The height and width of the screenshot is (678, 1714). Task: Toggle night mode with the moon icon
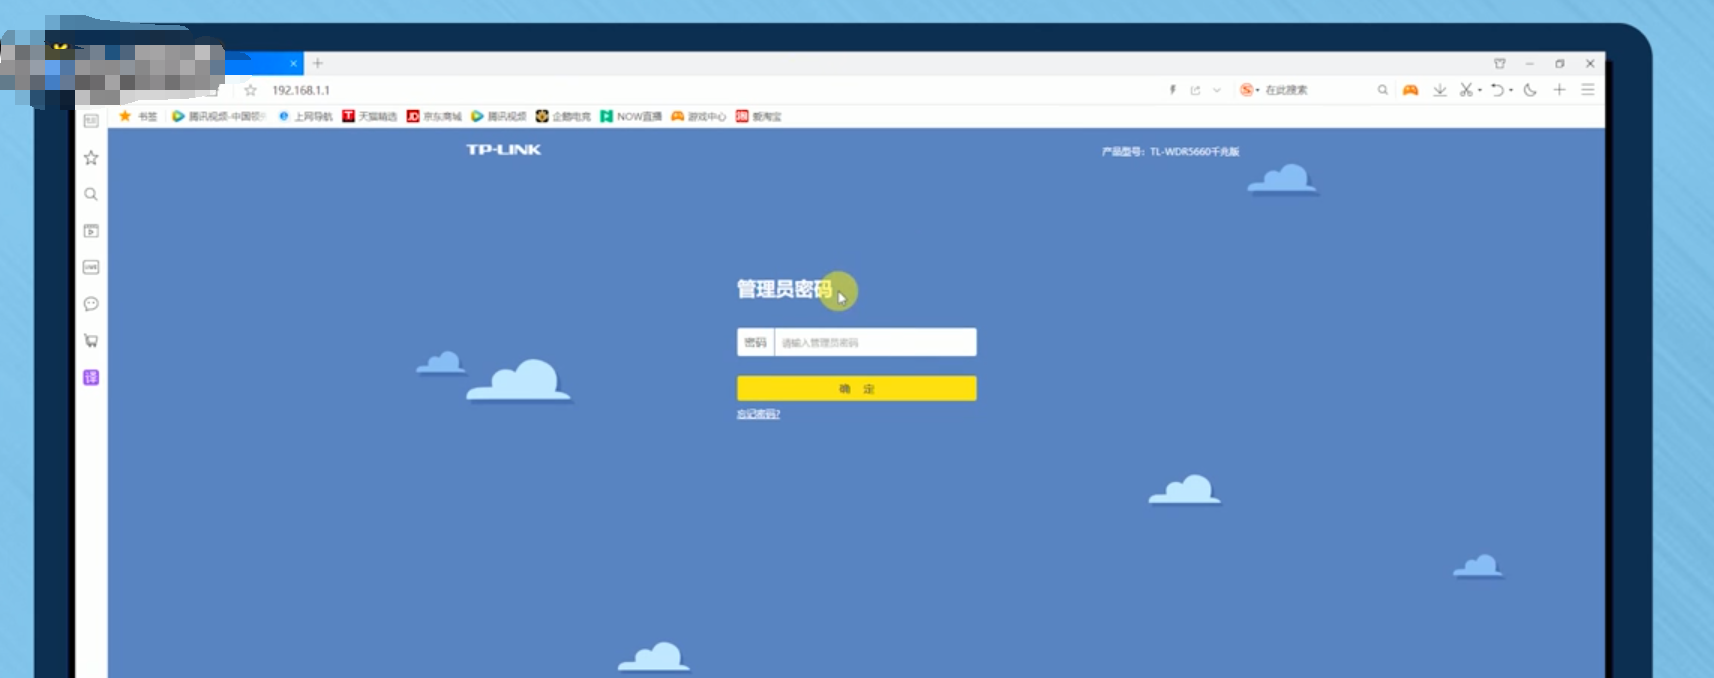pyautogui.click(x=1530, y=90)
